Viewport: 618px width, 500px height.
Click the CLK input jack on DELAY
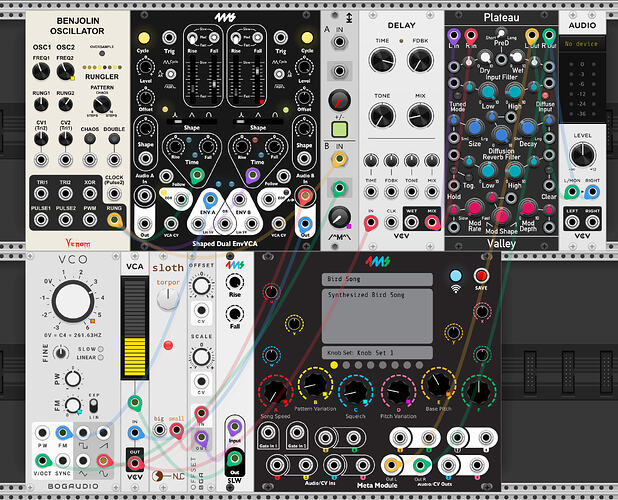[x=391, y=222]
